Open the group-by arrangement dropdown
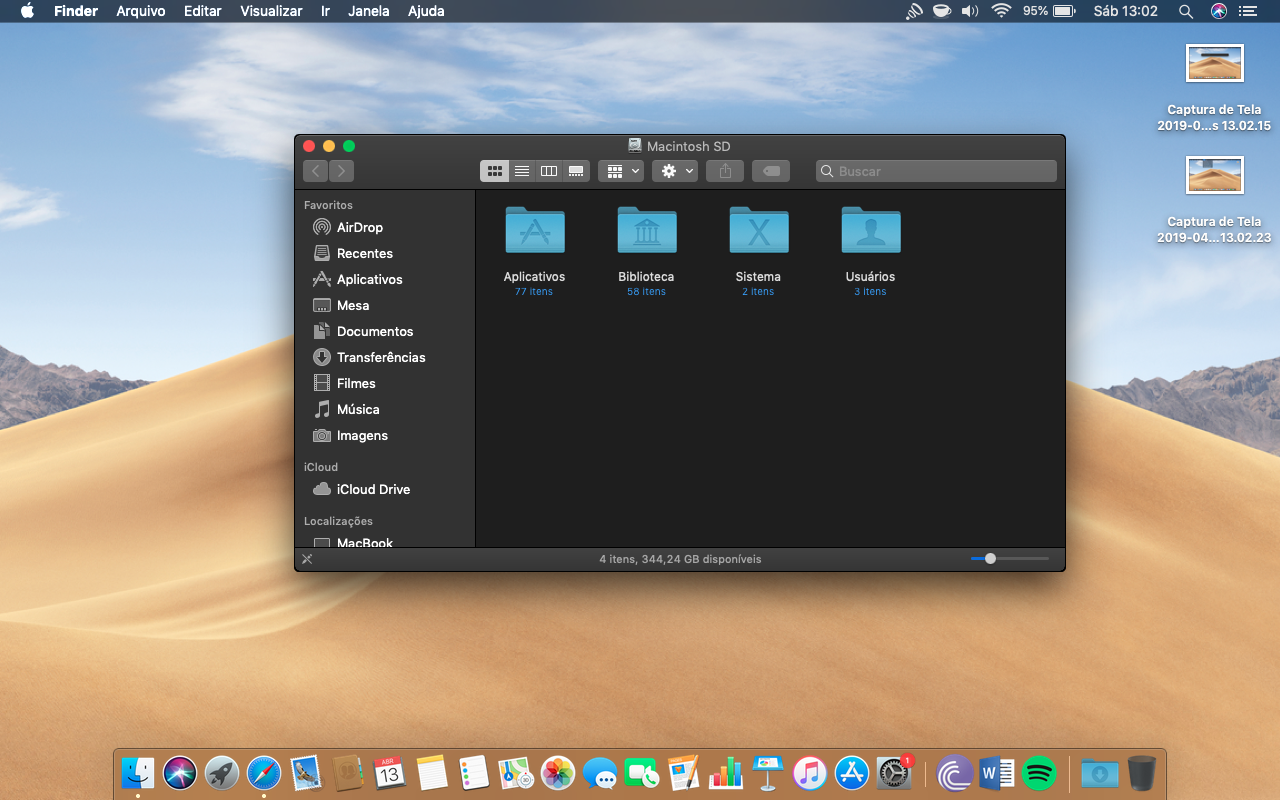The image size is (1280, 800). [620, 171]
